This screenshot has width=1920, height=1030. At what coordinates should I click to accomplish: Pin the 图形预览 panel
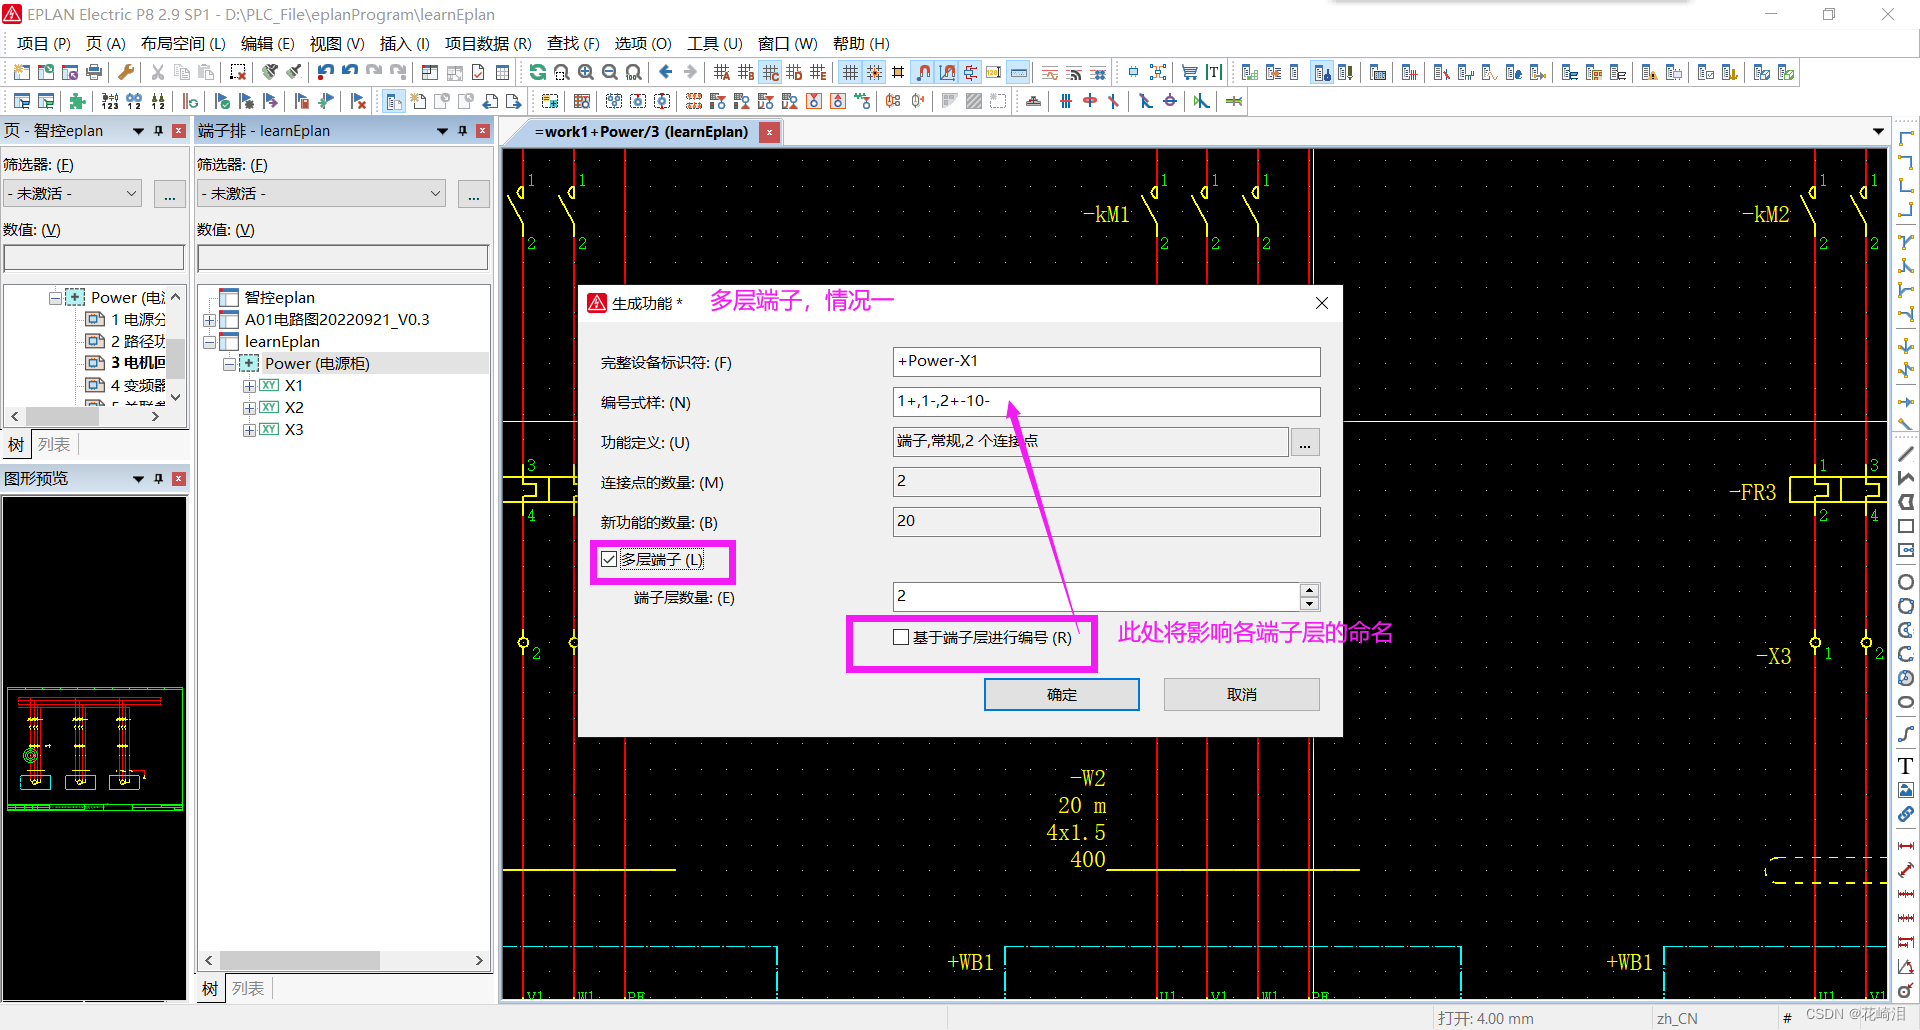coord(158,479)
